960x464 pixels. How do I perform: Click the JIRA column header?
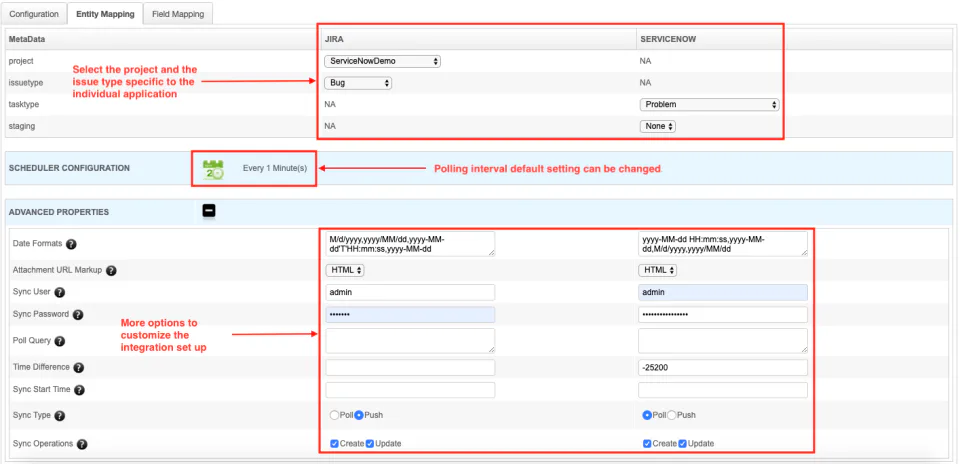click(x=334, y=39)
